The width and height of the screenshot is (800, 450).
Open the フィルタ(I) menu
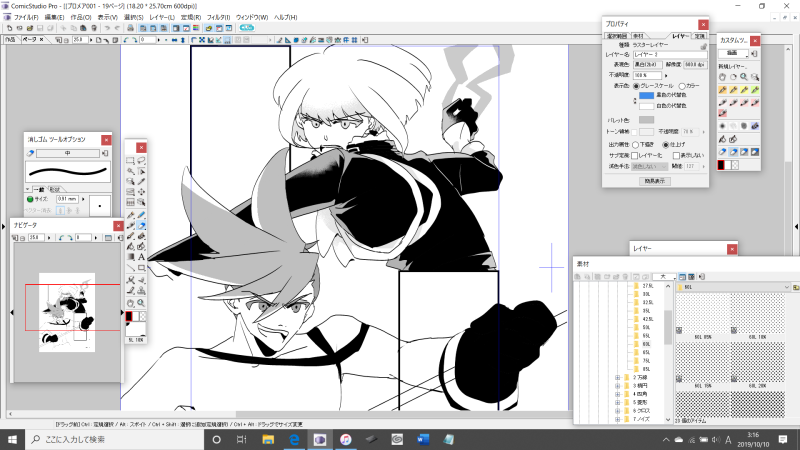pos(218,17)
